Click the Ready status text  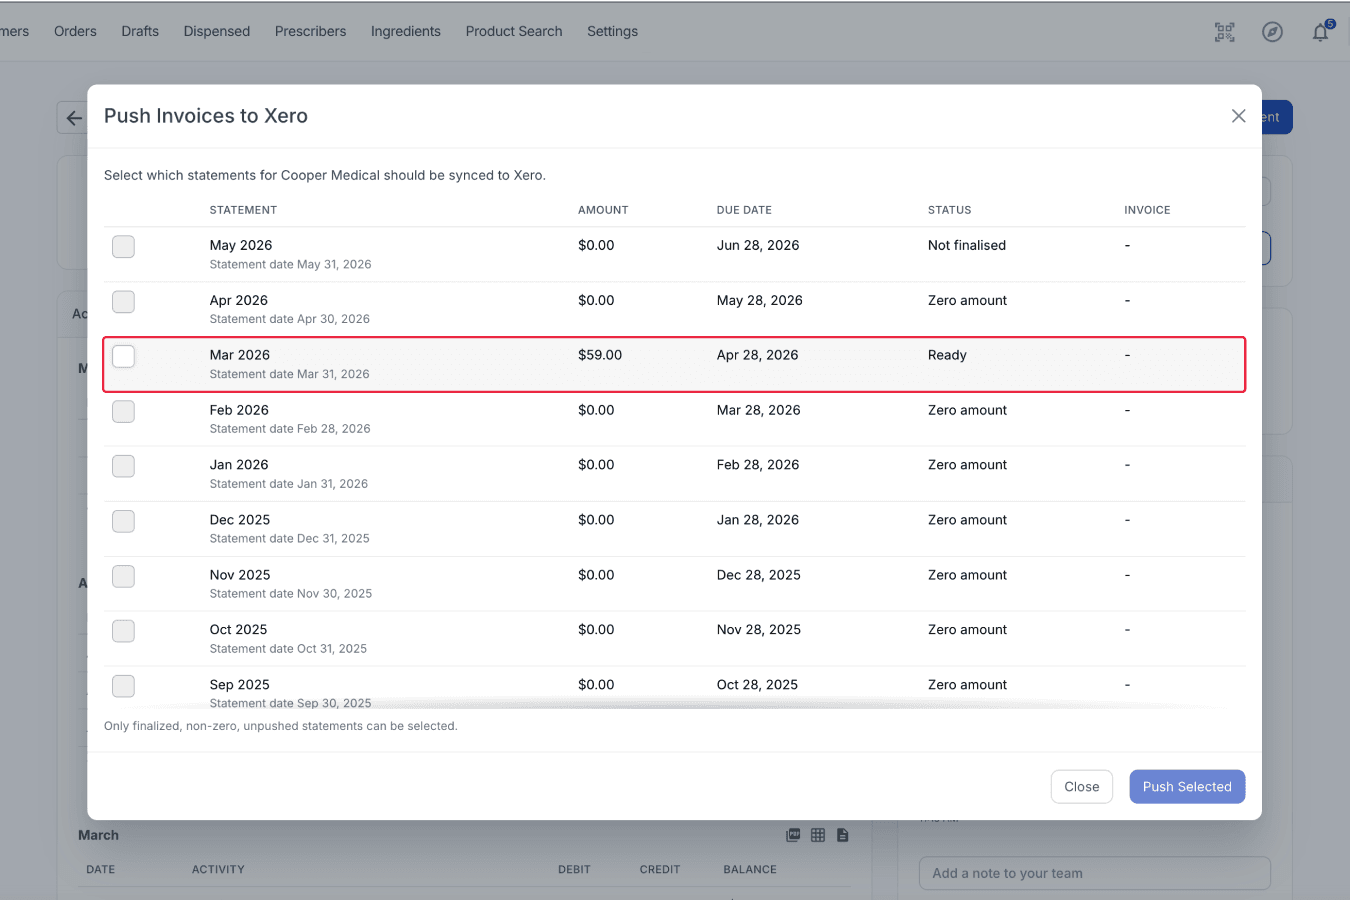pyautogui.click(x=947, y=355)
